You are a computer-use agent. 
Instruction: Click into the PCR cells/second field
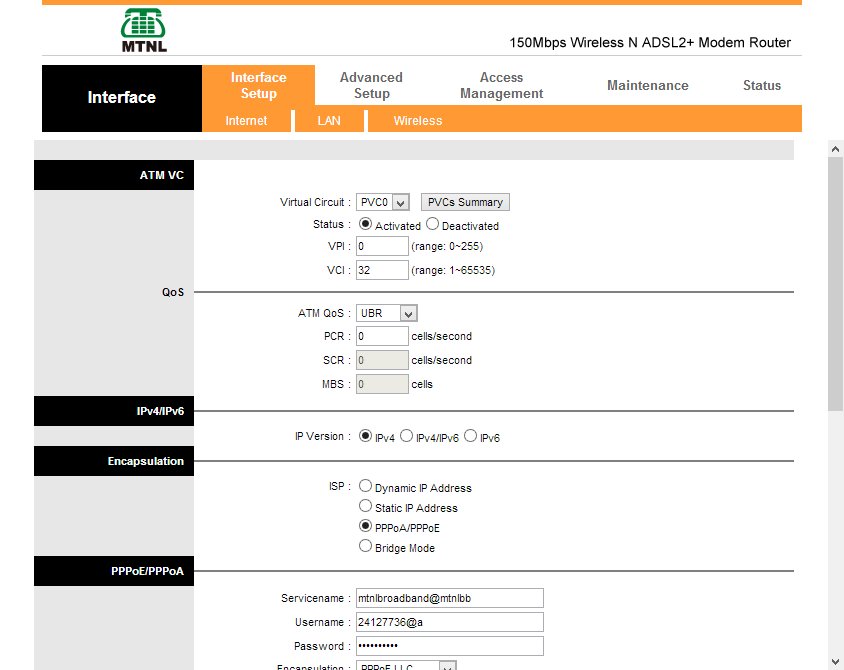(x=382, y=336)
